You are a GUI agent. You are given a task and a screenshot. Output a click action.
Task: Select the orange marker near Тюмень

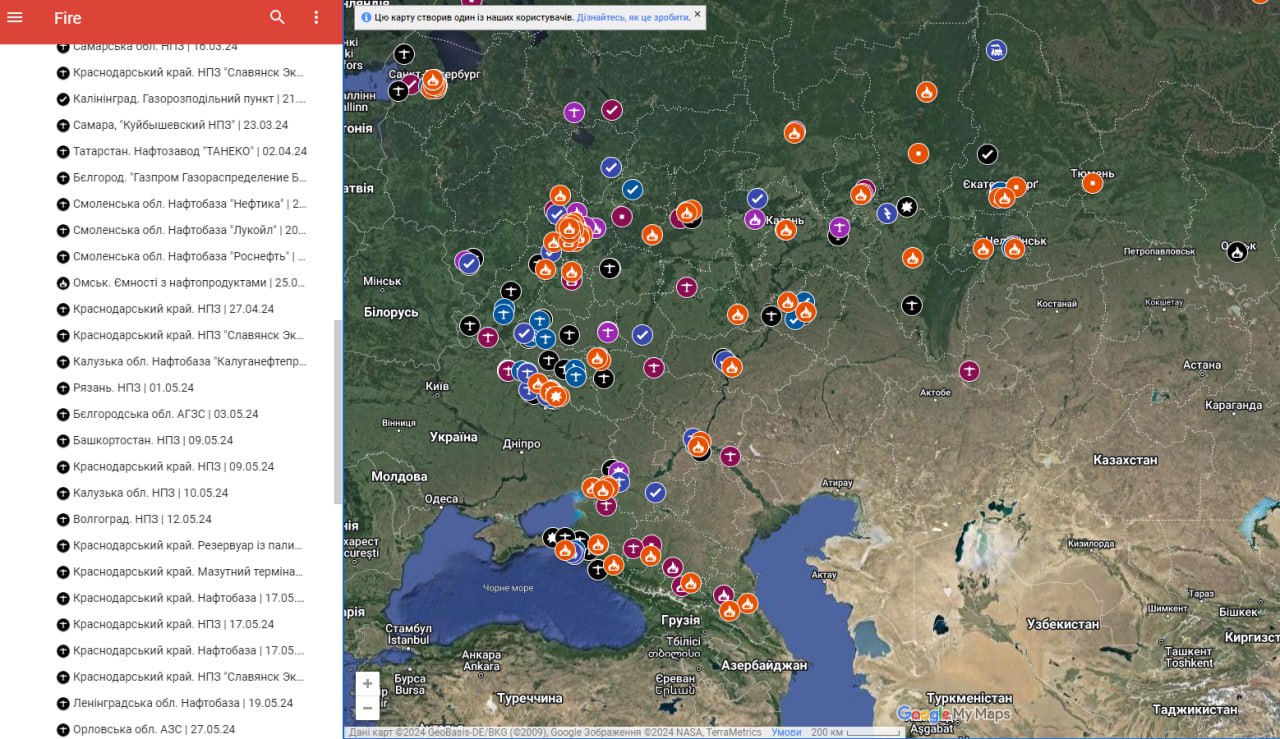click(1092, 183)
